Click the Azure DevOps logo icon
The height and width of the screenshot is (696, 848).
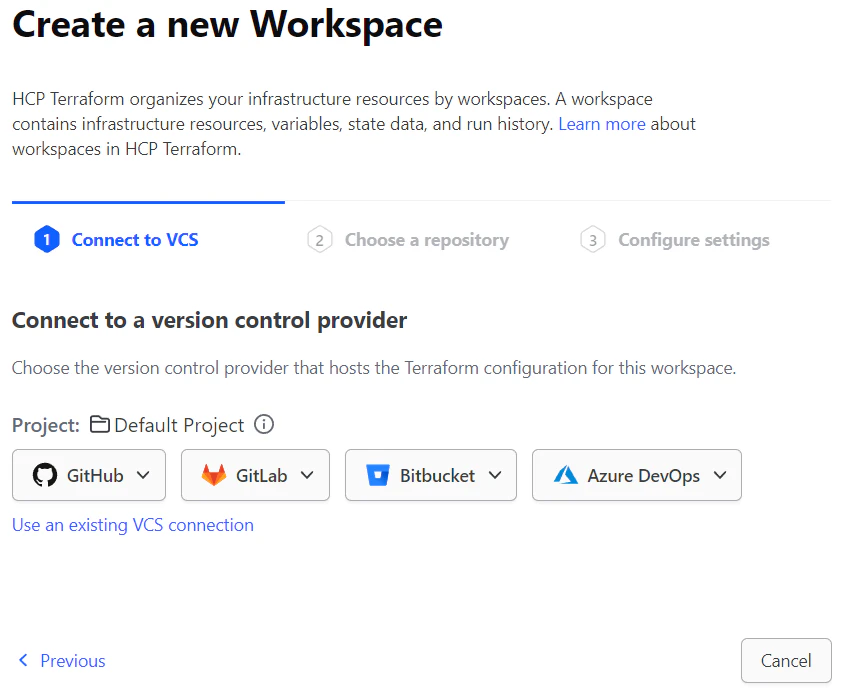pyautogui.click(x=566, y=475)
